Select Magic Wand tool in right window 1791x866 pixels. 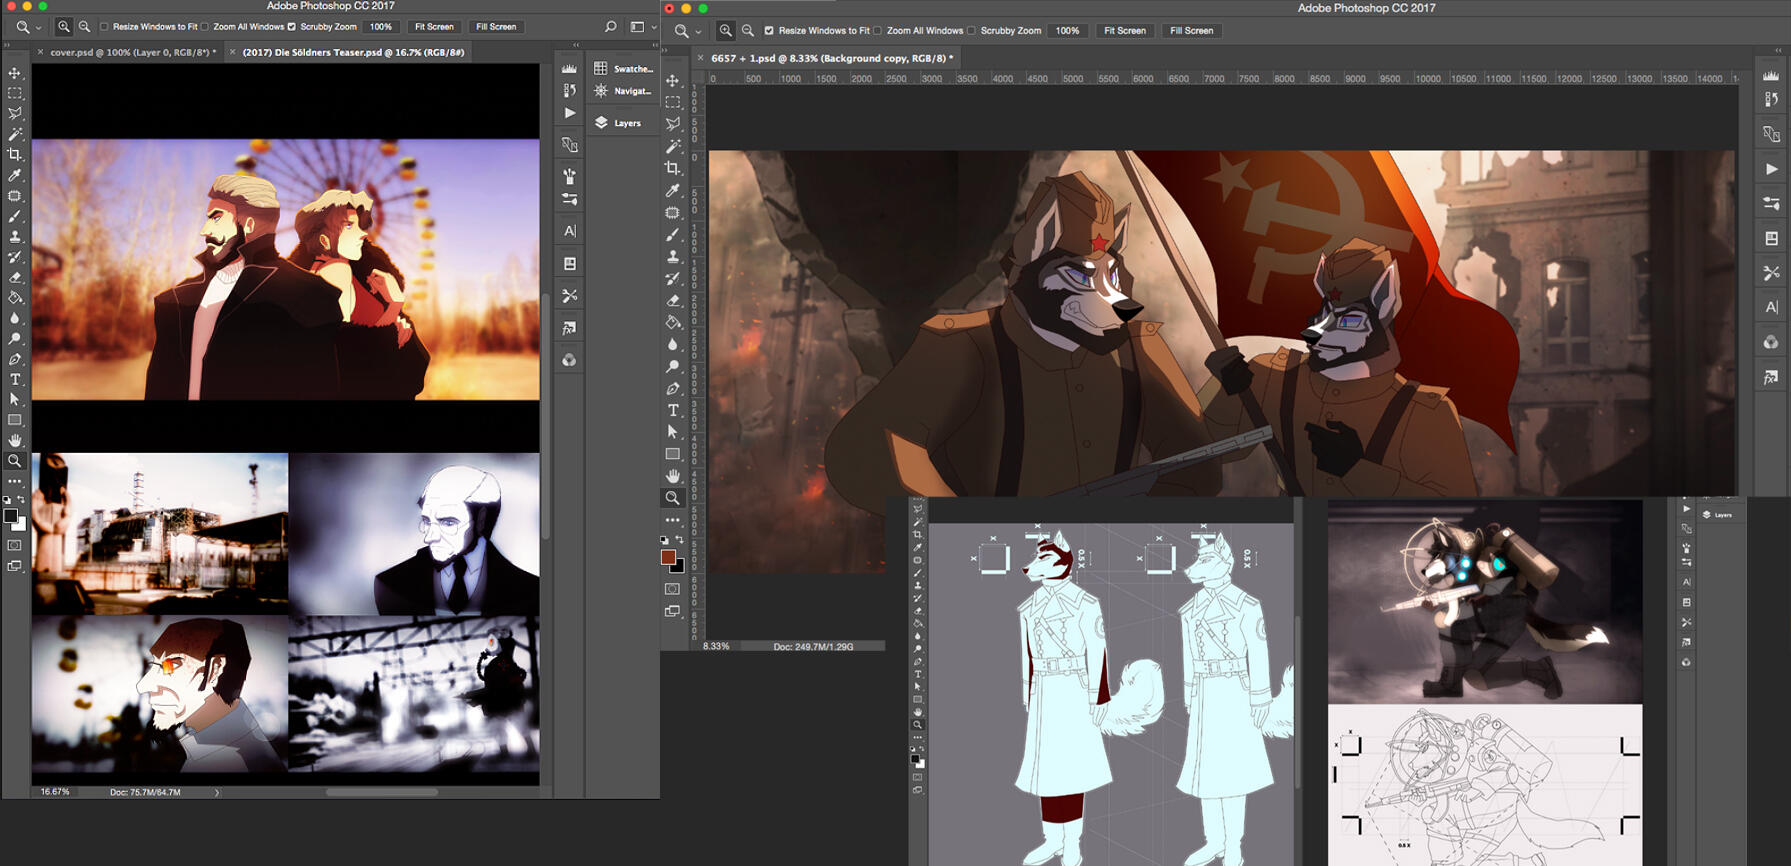(x=673, y=146)
